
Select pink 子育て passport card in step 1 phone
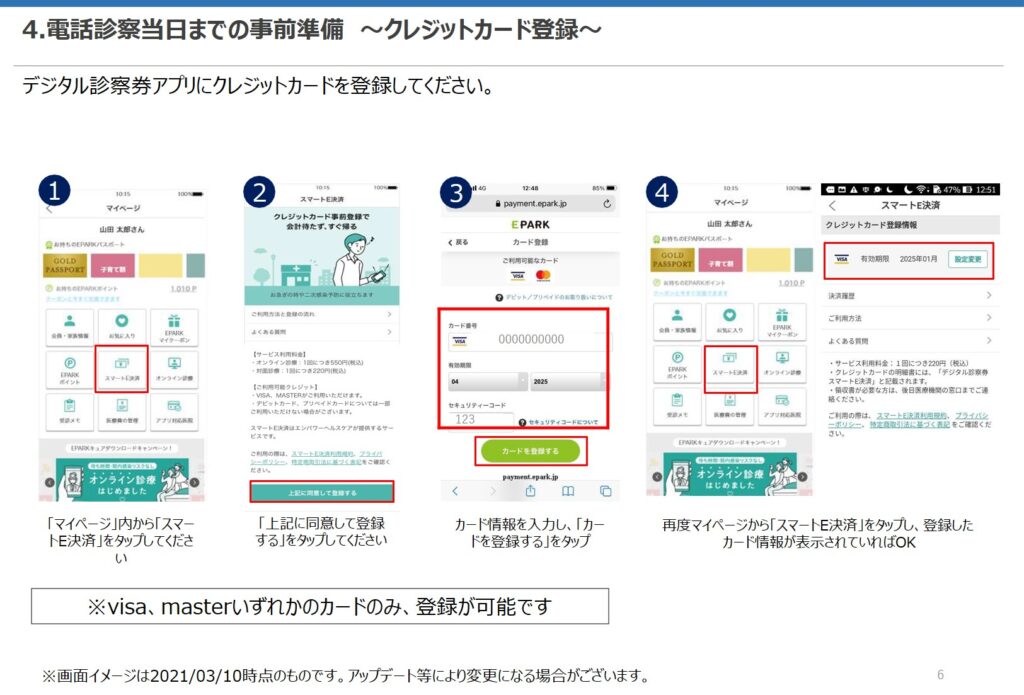point(112,265)
